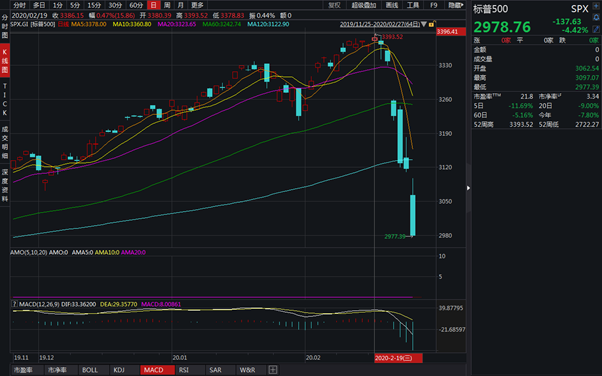Viewport: 602px width, 376px height.
Task: Expand the date range dropdown triangle
Action: [424, 24]
